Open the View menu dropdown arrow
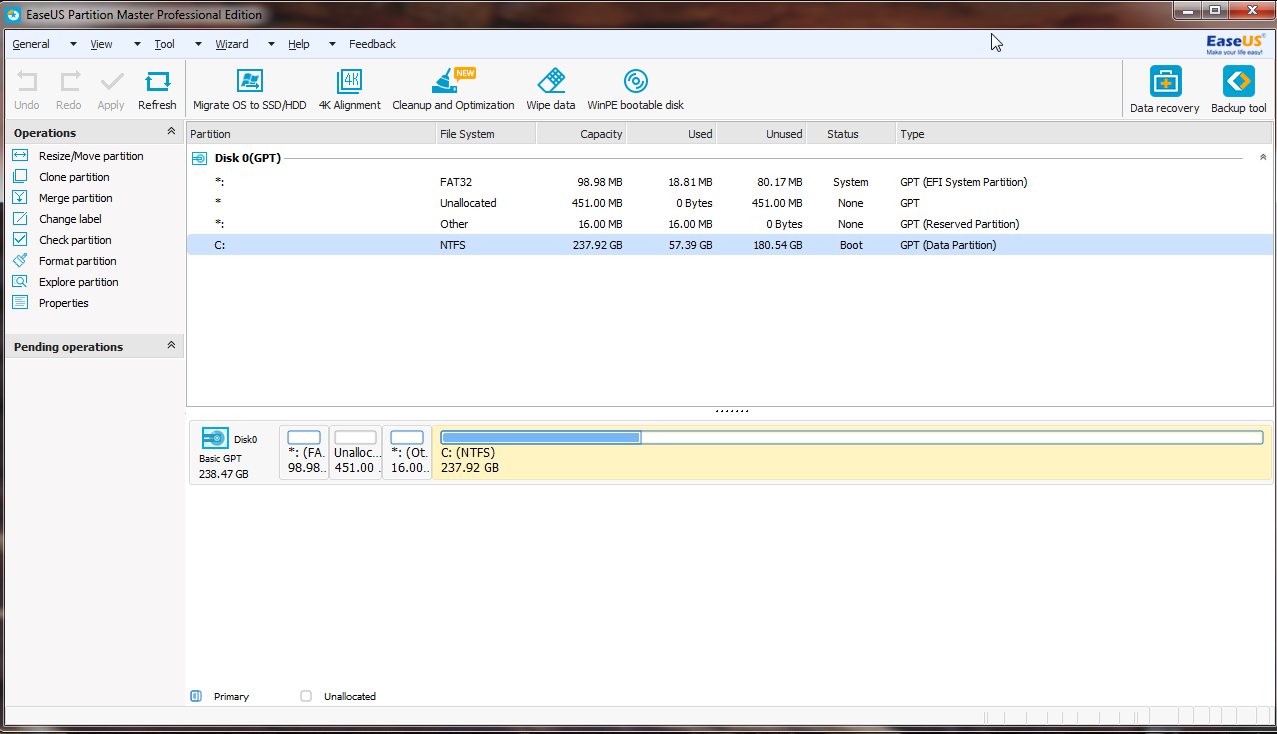 point(137,44)
